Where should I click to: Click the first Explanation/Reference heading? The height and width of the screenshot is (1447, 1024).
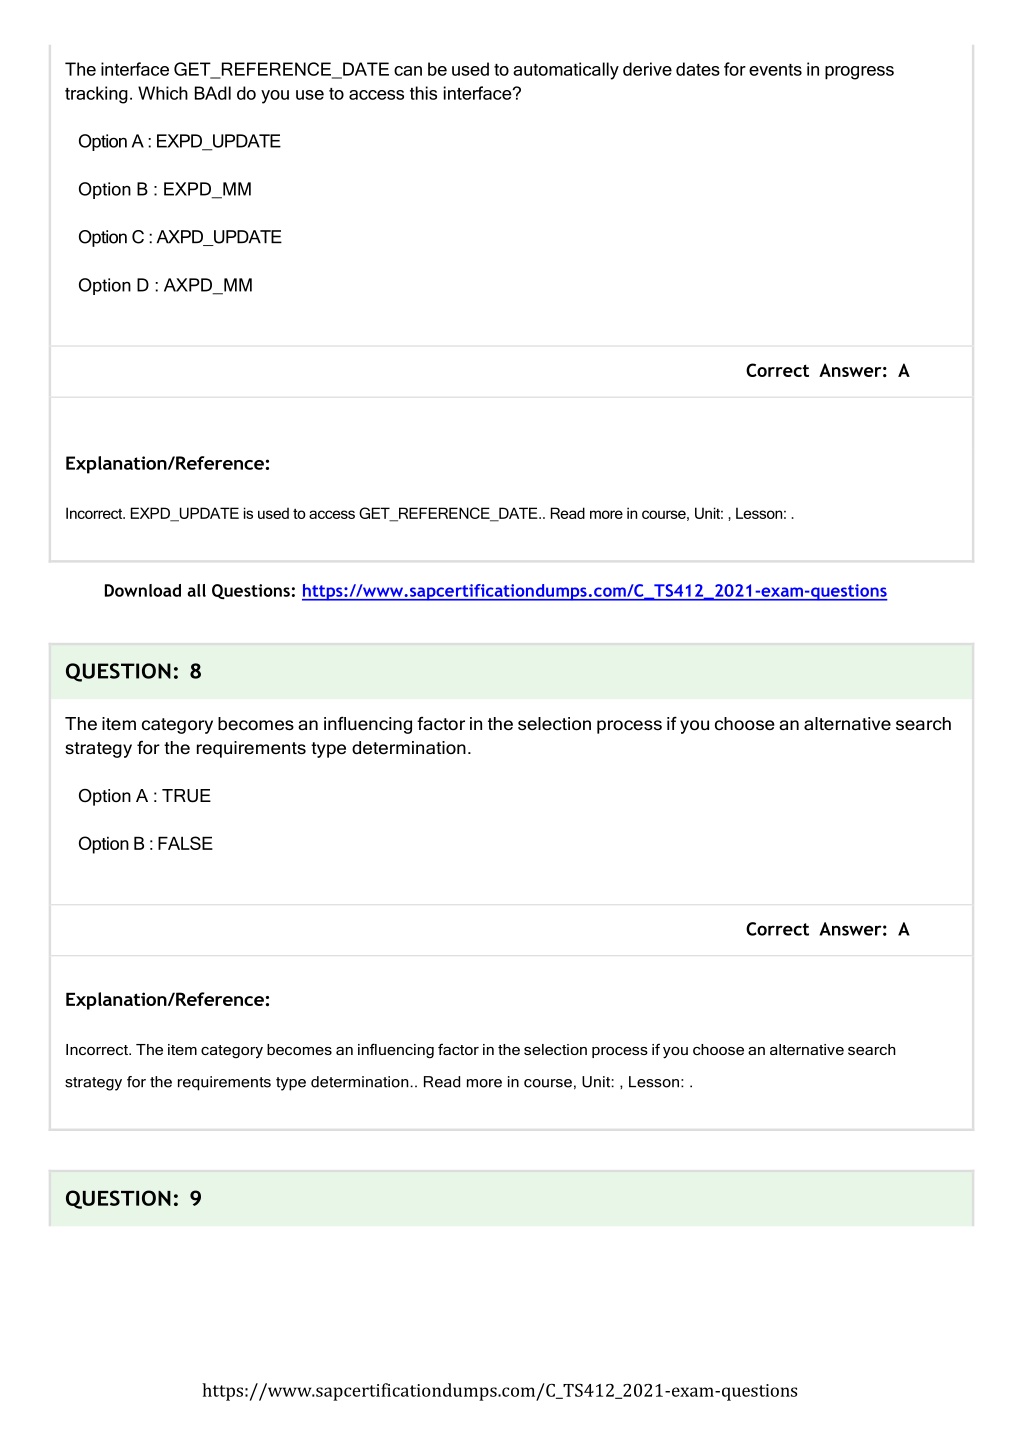[x=167, y=464]
